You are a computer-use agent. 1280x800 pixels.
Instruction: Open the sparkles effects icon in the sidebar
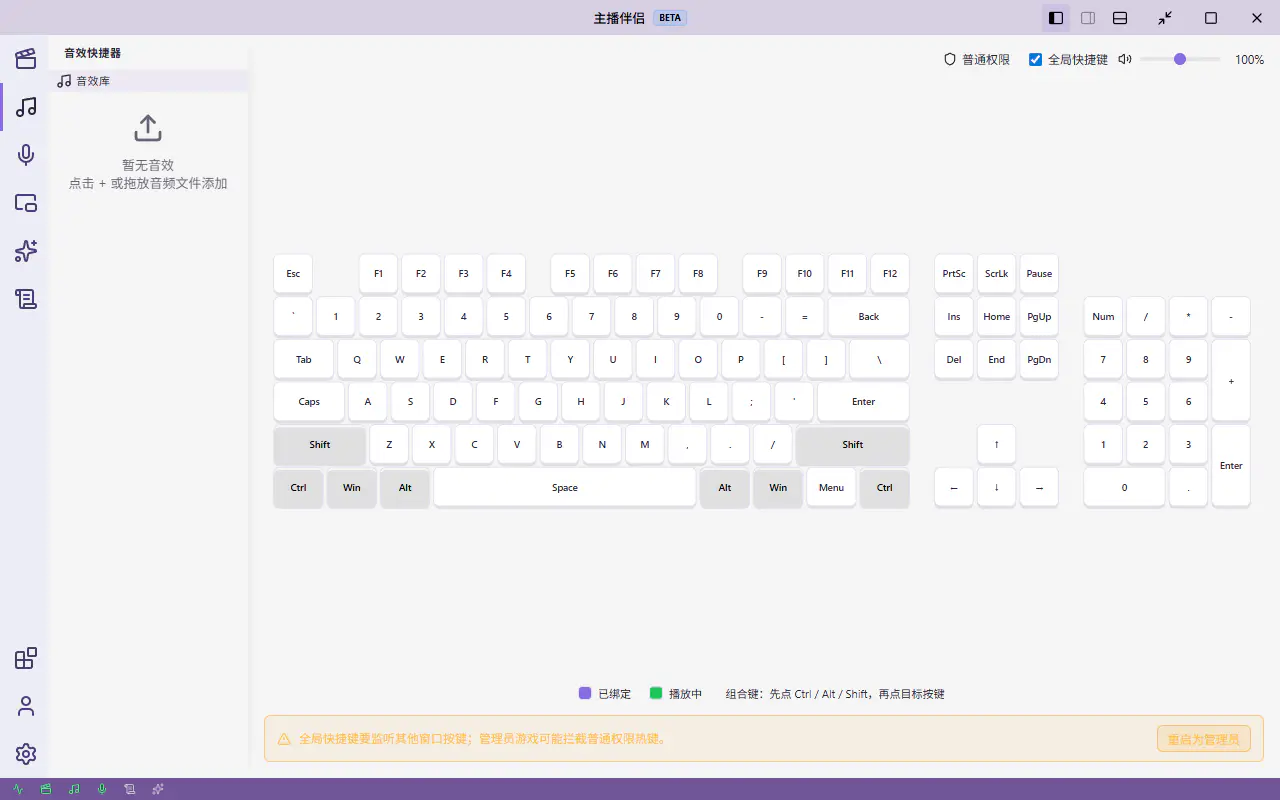pyautogui.click(x=26, y=251)
